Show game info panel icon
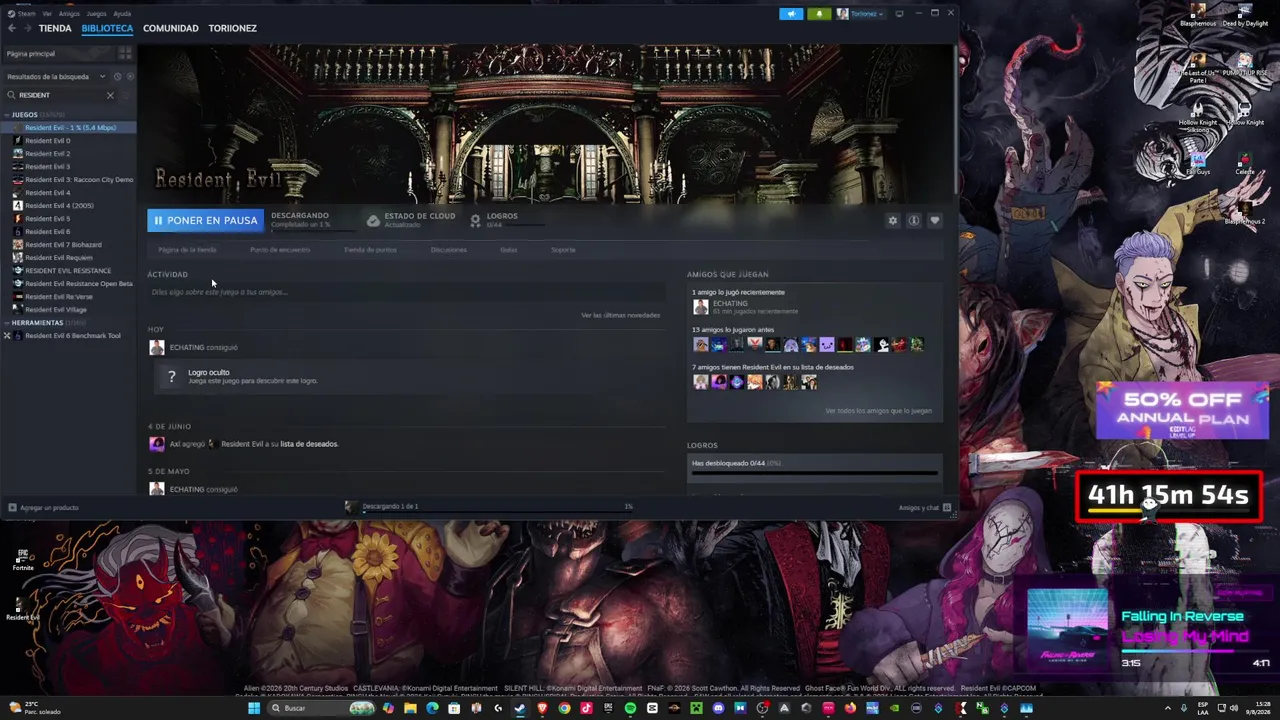Viewport: 1280px width, 720px height. [914, 220]
